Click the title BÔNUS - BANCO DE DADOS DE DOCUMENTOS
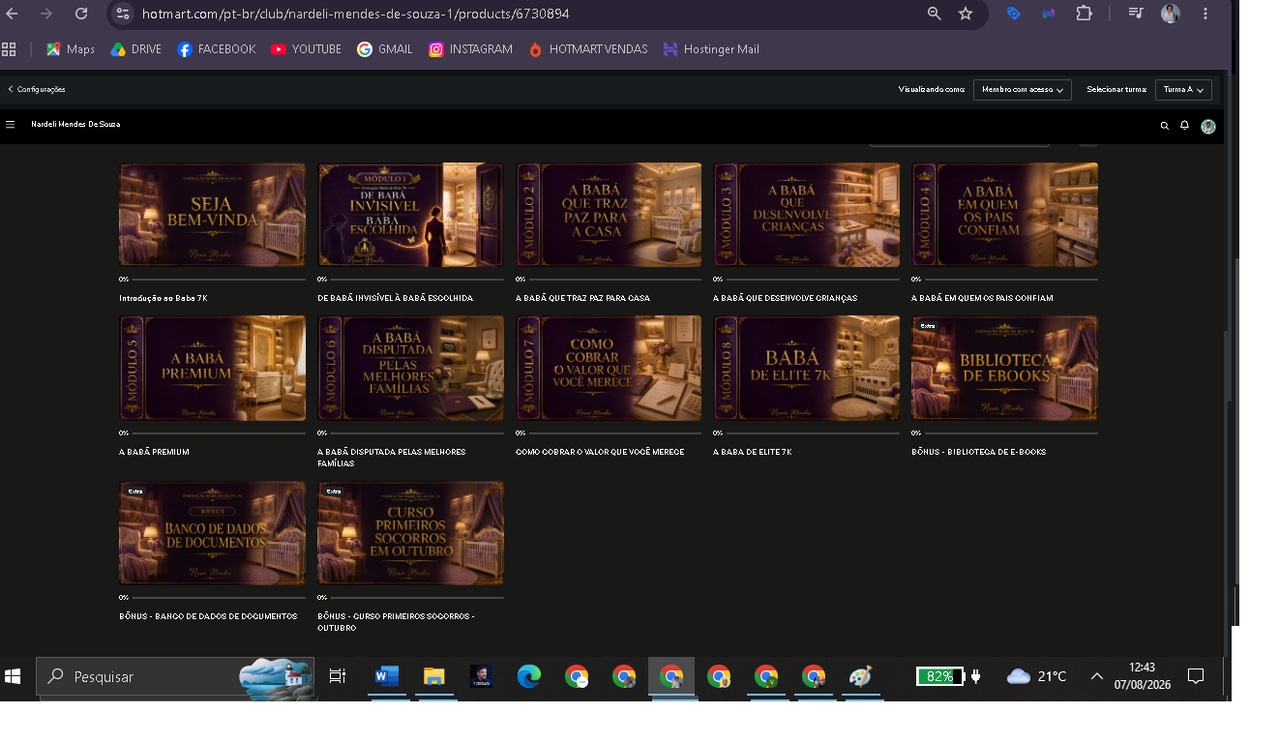This screenshot has height=743, width=1280. 208,616
